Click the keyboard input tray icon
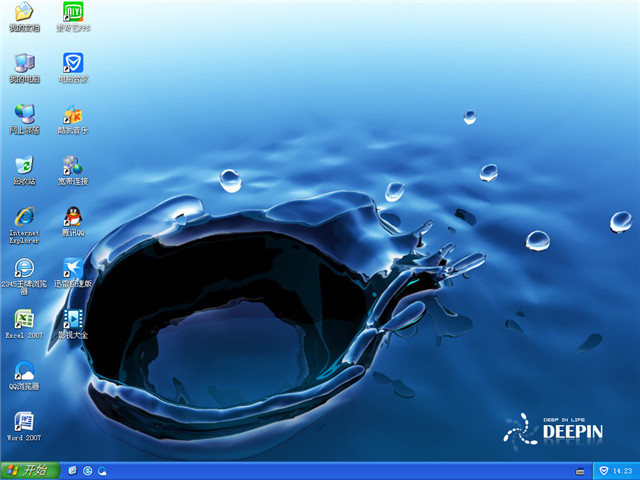This screenshot has height=480, width=640. [580, 471]
